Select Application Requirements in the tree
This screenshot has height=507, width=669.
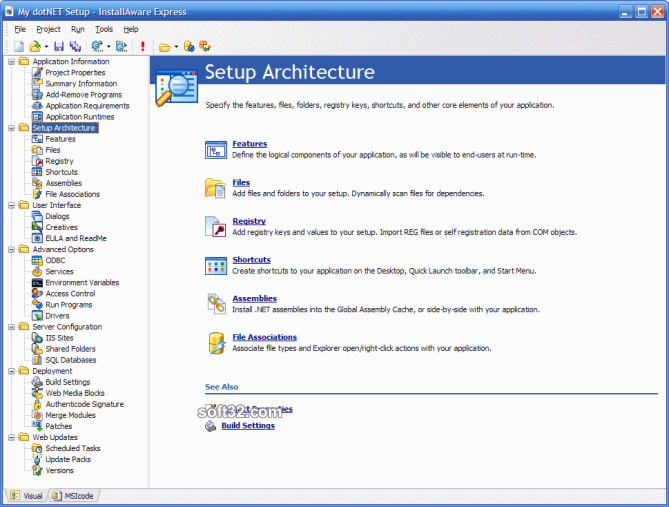[x=87, y=106]
